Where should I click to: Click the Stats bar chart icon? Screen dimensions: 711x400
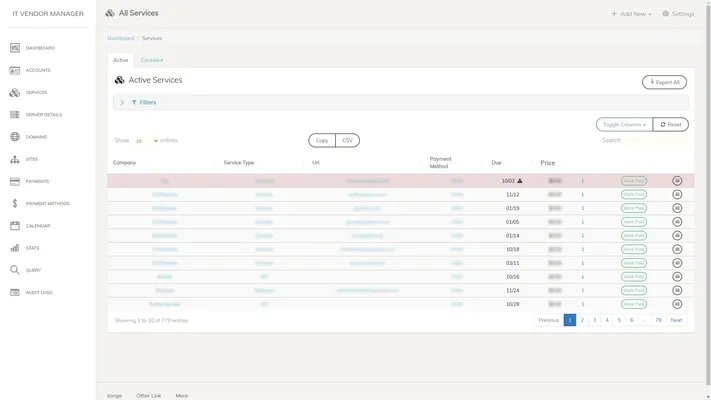15,248
